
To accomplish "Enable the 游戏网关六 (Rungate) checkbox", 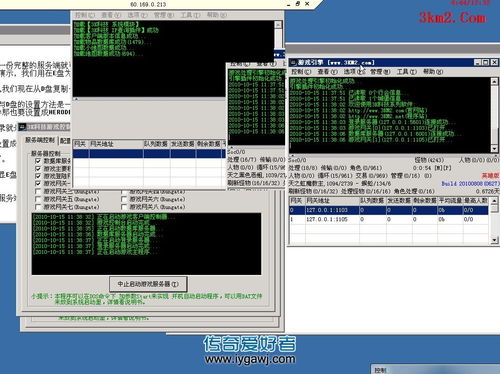I will point(124,199).
